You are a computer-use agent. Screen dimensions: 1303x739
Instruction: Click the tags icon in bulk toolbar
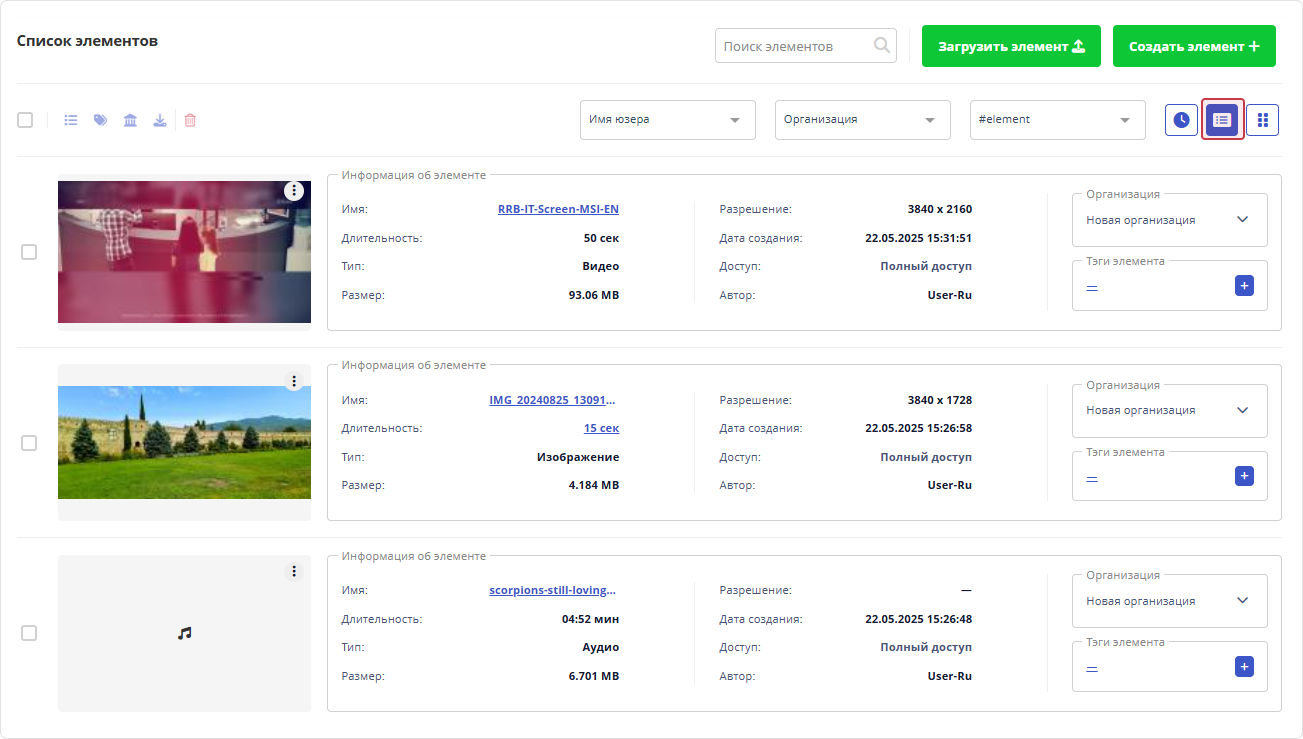tap(100, 120)
